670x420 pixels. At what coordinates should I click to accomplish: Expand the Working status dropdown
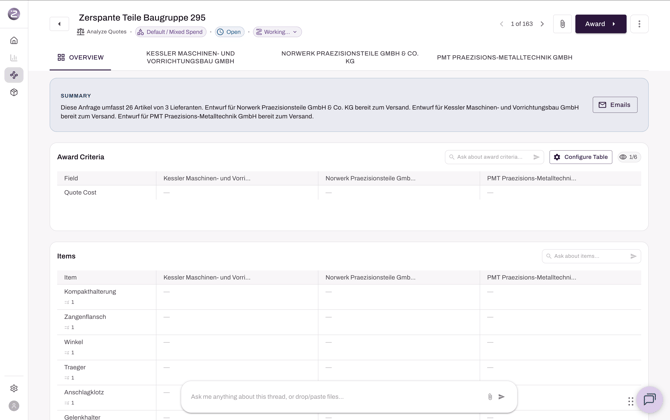[x=277, y=32]
